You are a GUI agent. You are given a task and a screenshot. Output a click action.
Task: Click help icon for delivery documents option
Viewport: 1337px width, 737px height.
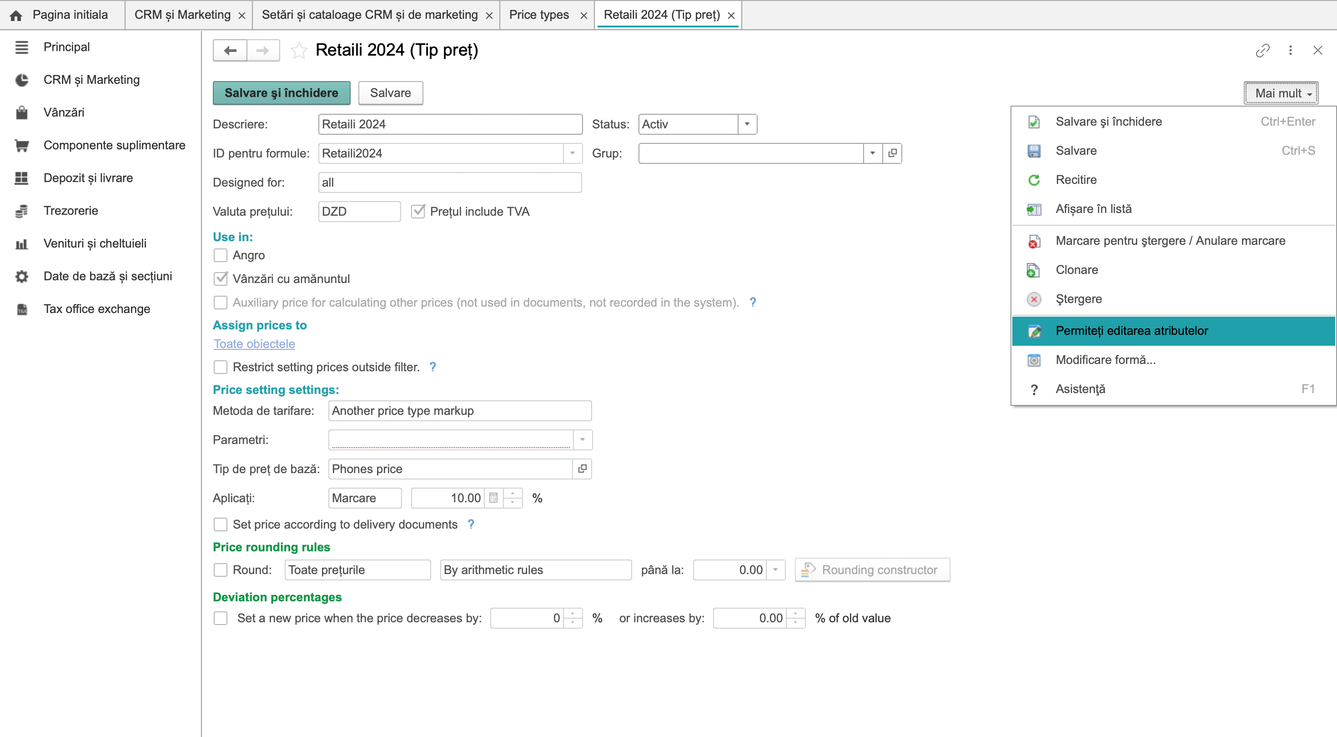tap(471, 524)
